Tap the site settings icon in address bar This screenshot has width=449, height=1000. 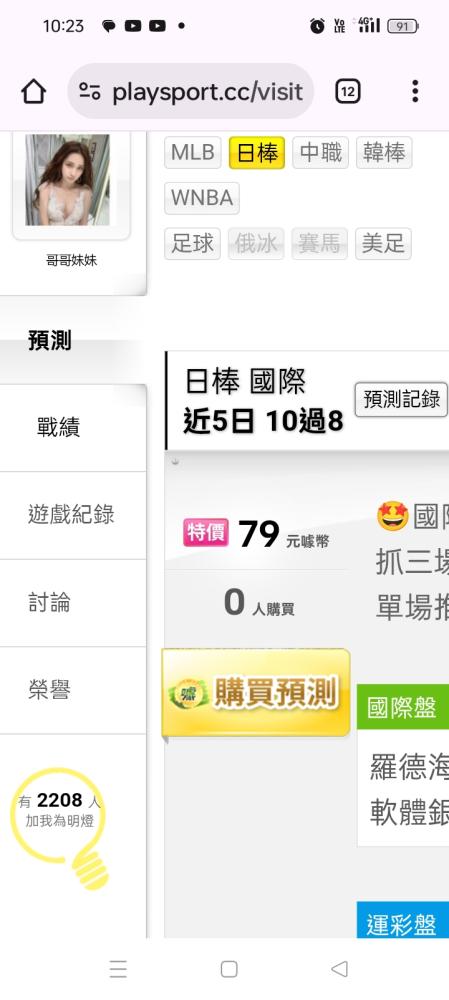pos(90,92)
